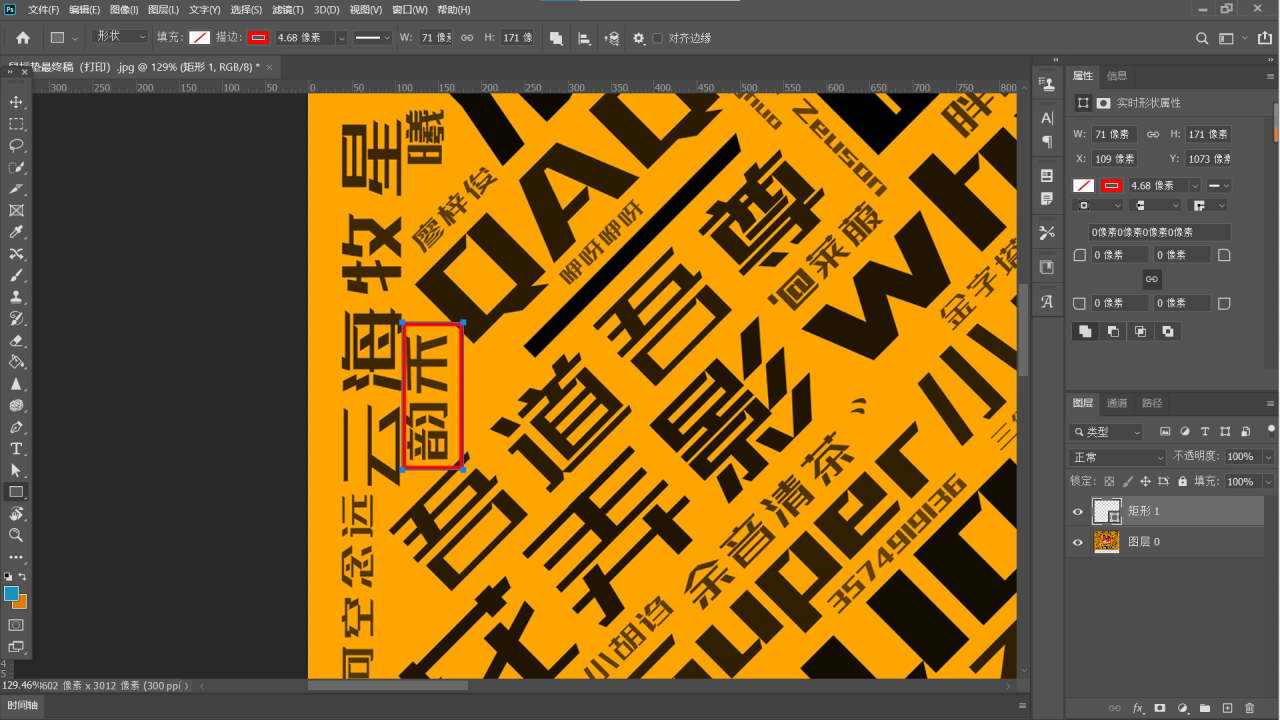Switch to the 路径 tab
1280x720 pixels.
click(x=1152, y=403)
